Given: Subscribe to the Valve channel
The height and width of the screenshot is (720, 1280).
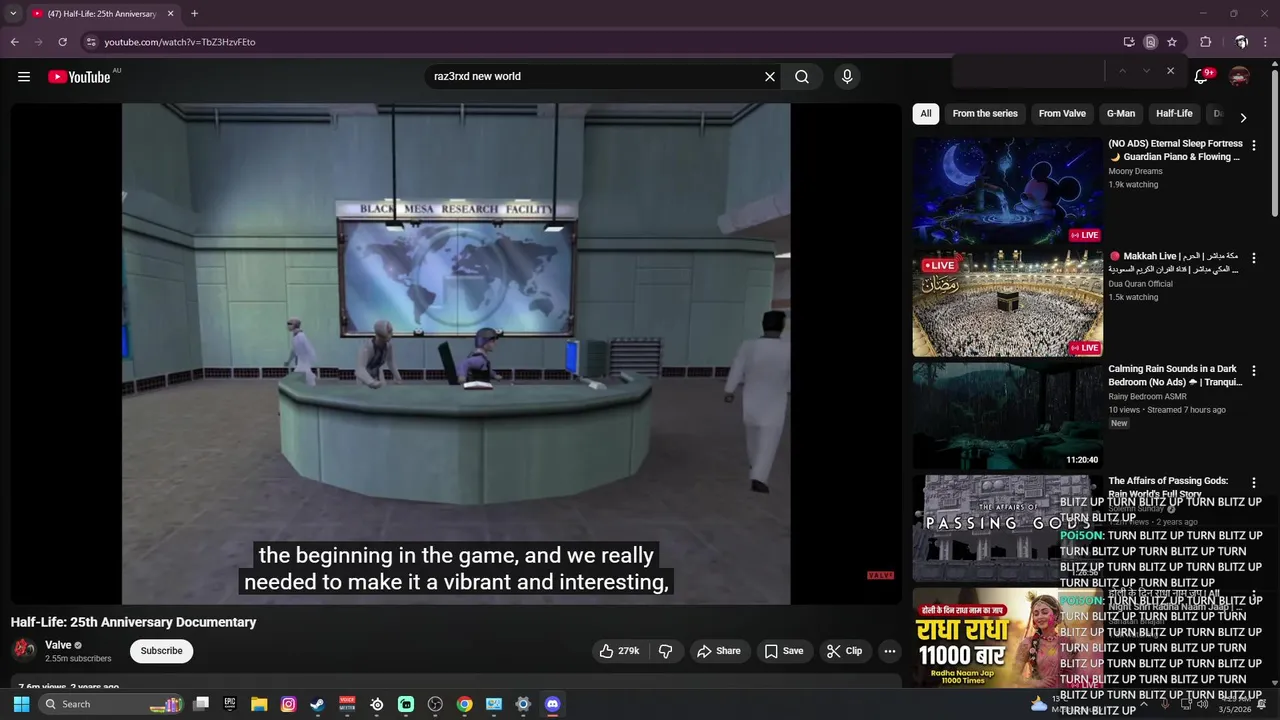Looking at the screenshot, I should [161, 651].
